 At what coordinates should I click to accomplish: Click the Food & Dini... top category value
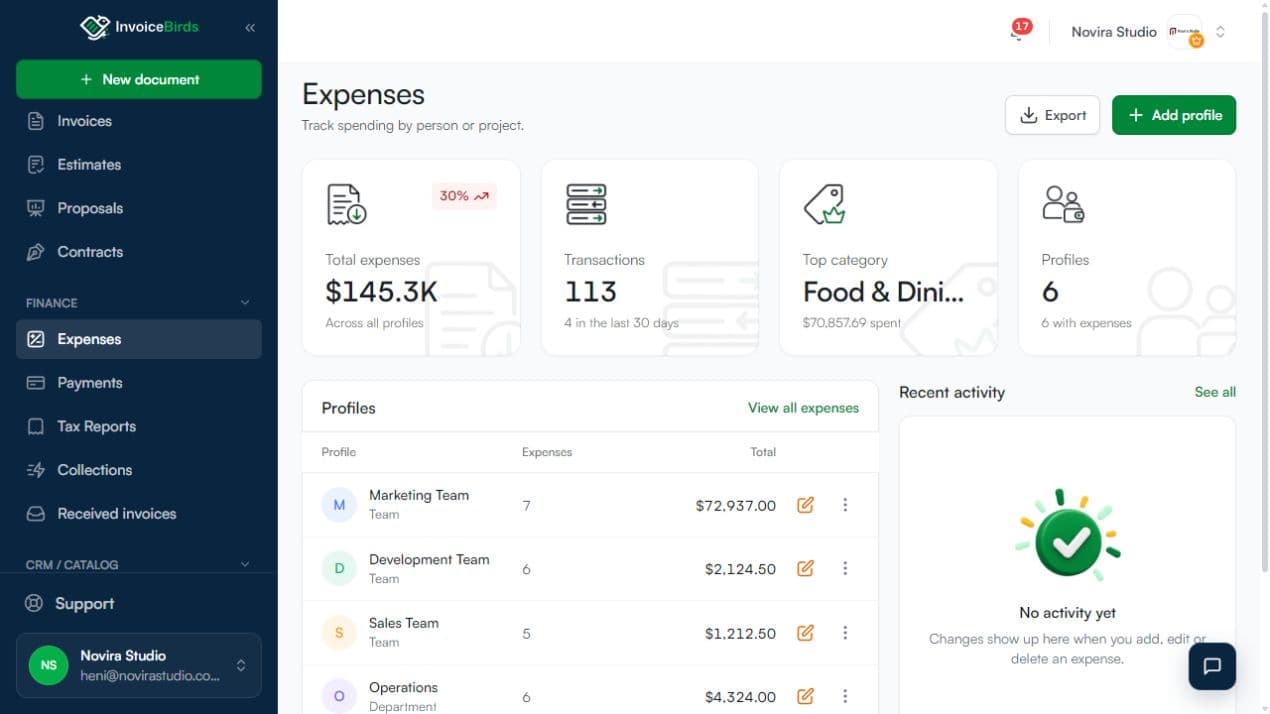(883, 292)
